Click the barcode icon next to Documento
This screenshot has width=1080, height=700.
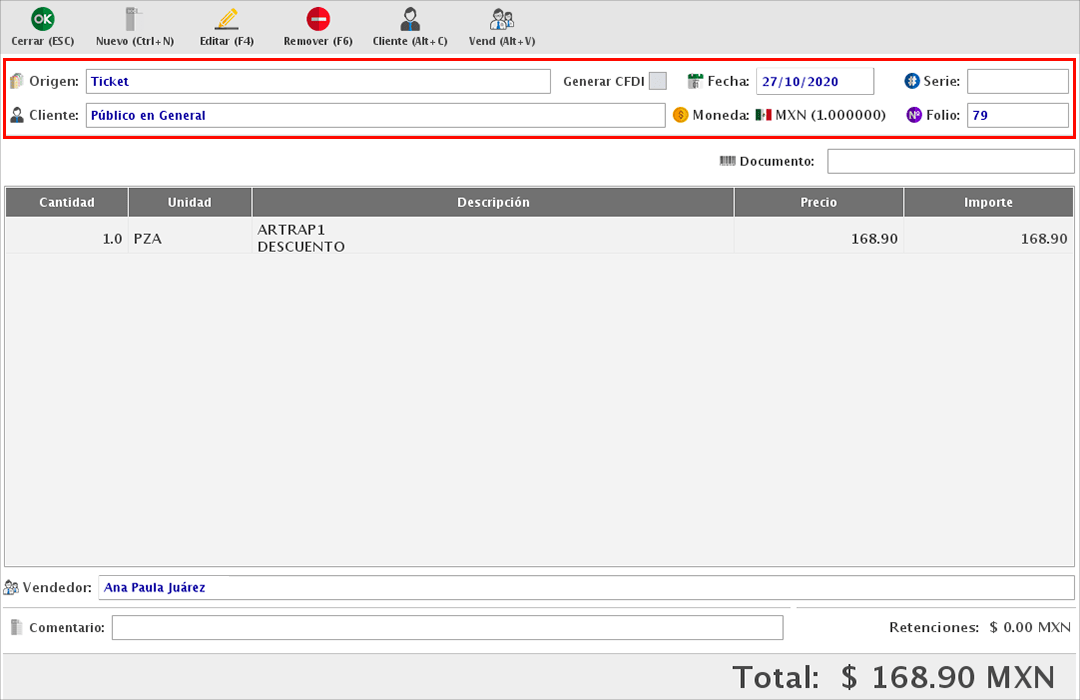pos(727,161)
